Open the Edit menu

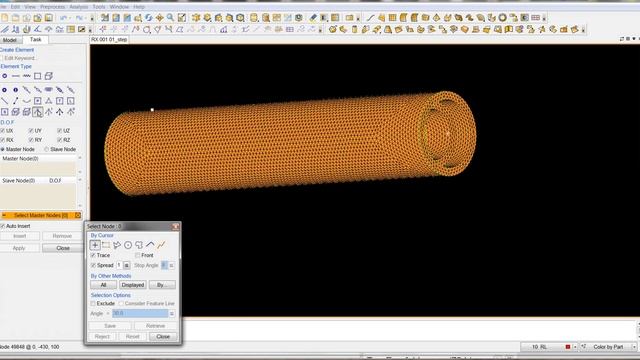coord(15,7)
